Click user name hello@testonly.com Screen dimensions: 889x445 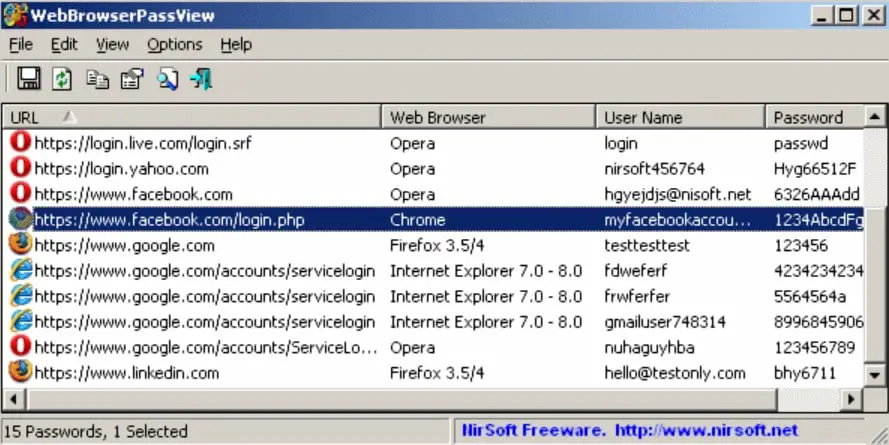pyautogui.click(x=675, y=372)
